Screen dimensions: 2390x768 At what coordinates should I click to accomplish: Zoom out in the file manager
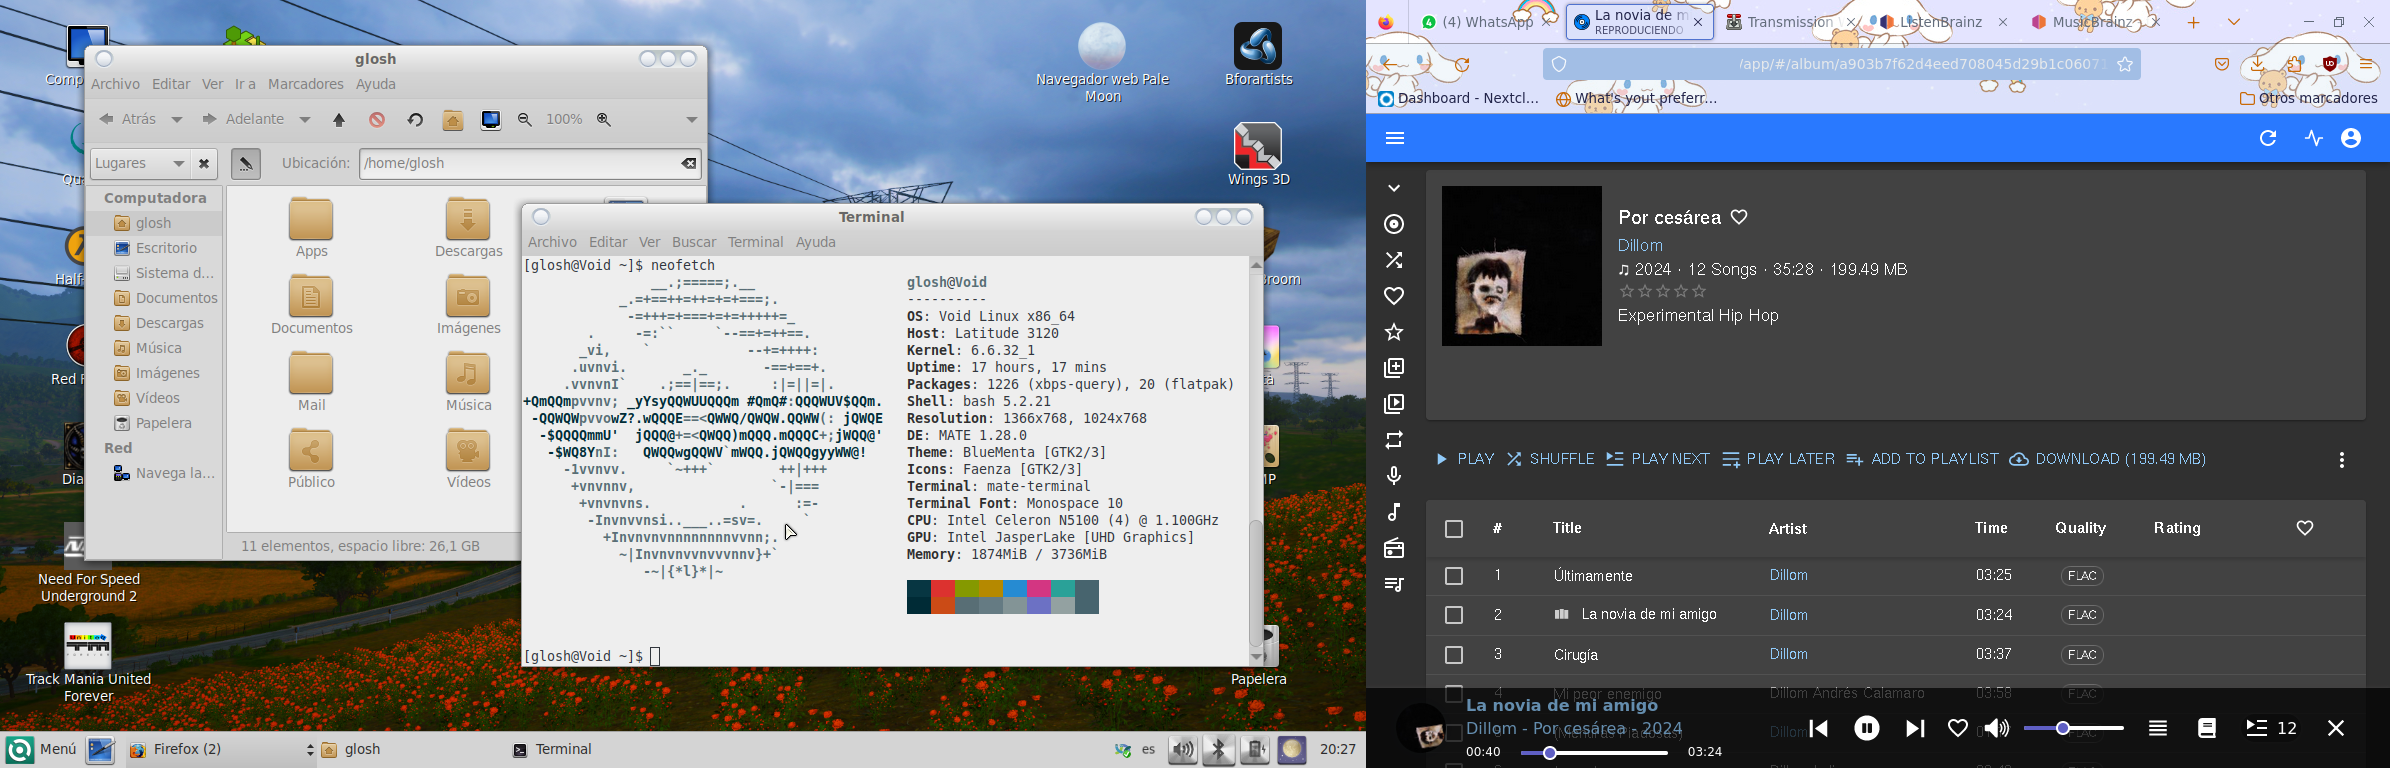[x=525, y=120]
